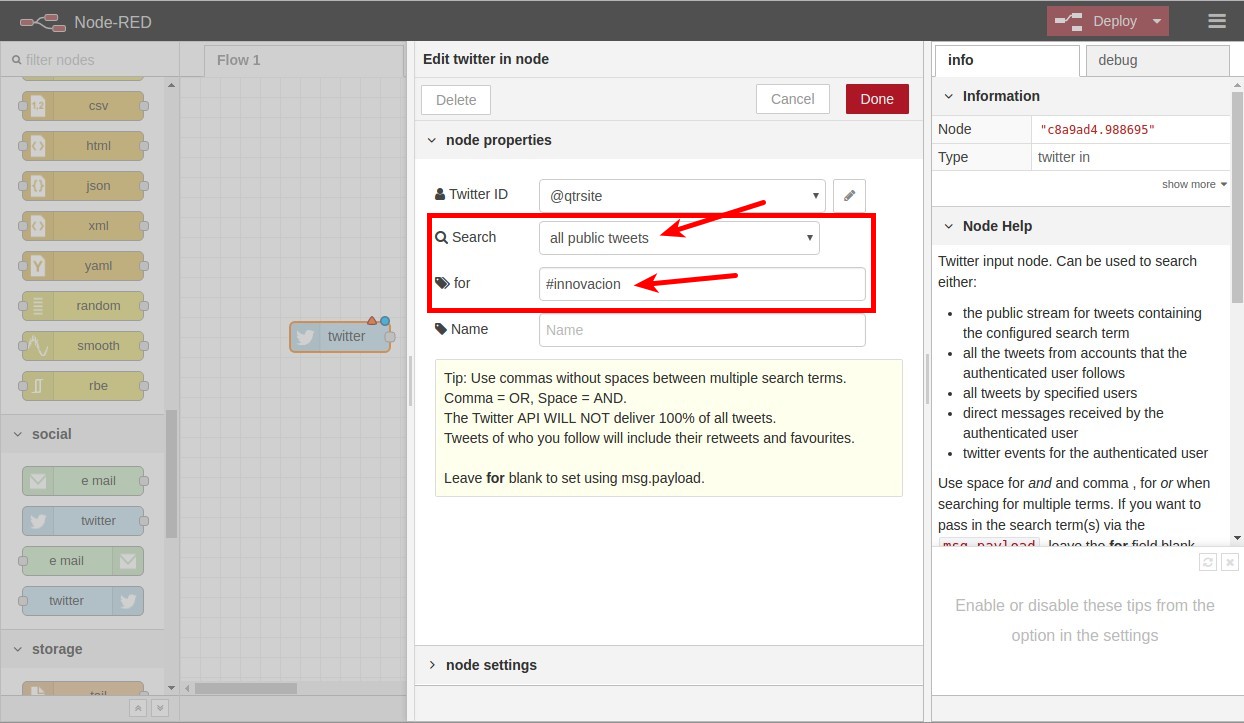Select the e mail output node
This screenshot has height=723, width=1244.
[83, 561]
